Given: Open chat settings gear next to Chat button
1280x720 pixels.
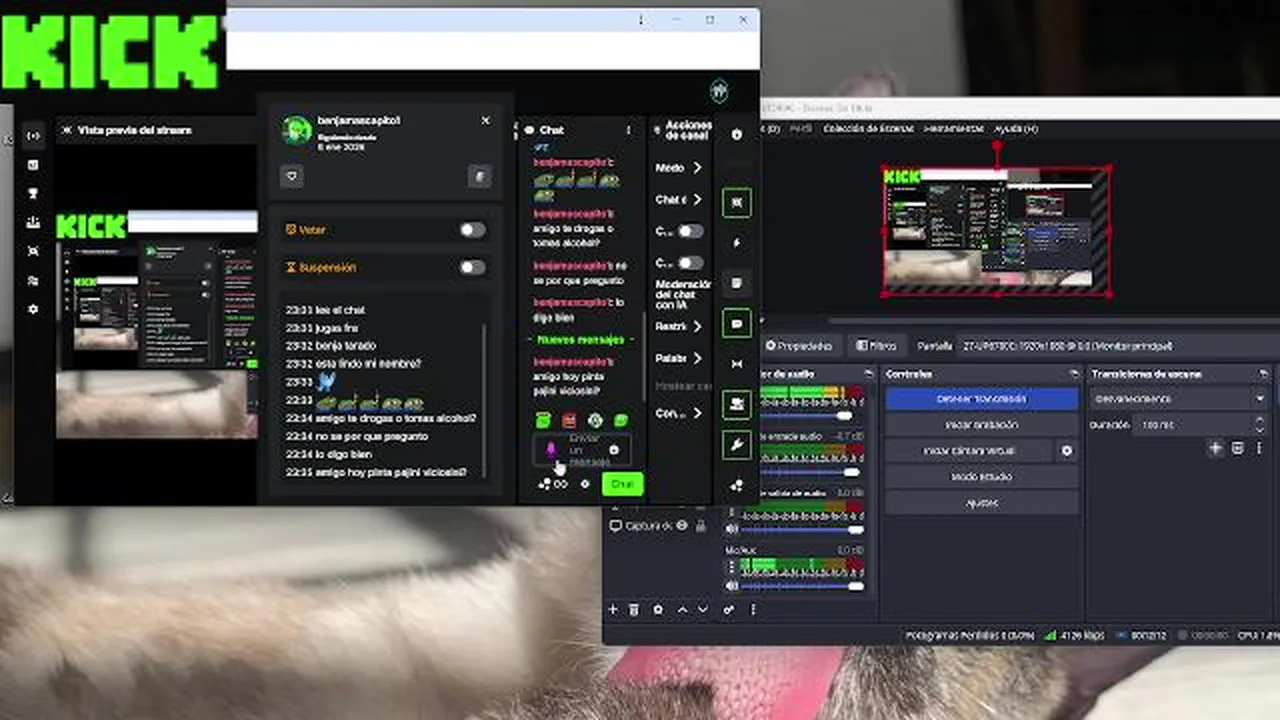Looking at the screenshot, I should click(585, 484).
